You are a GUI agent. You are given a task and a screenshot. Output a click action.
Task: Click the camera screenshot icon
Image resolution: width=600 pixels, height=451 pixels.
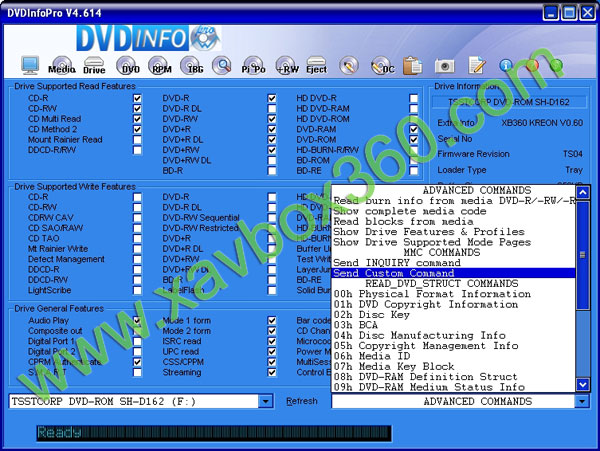point(444,66)
